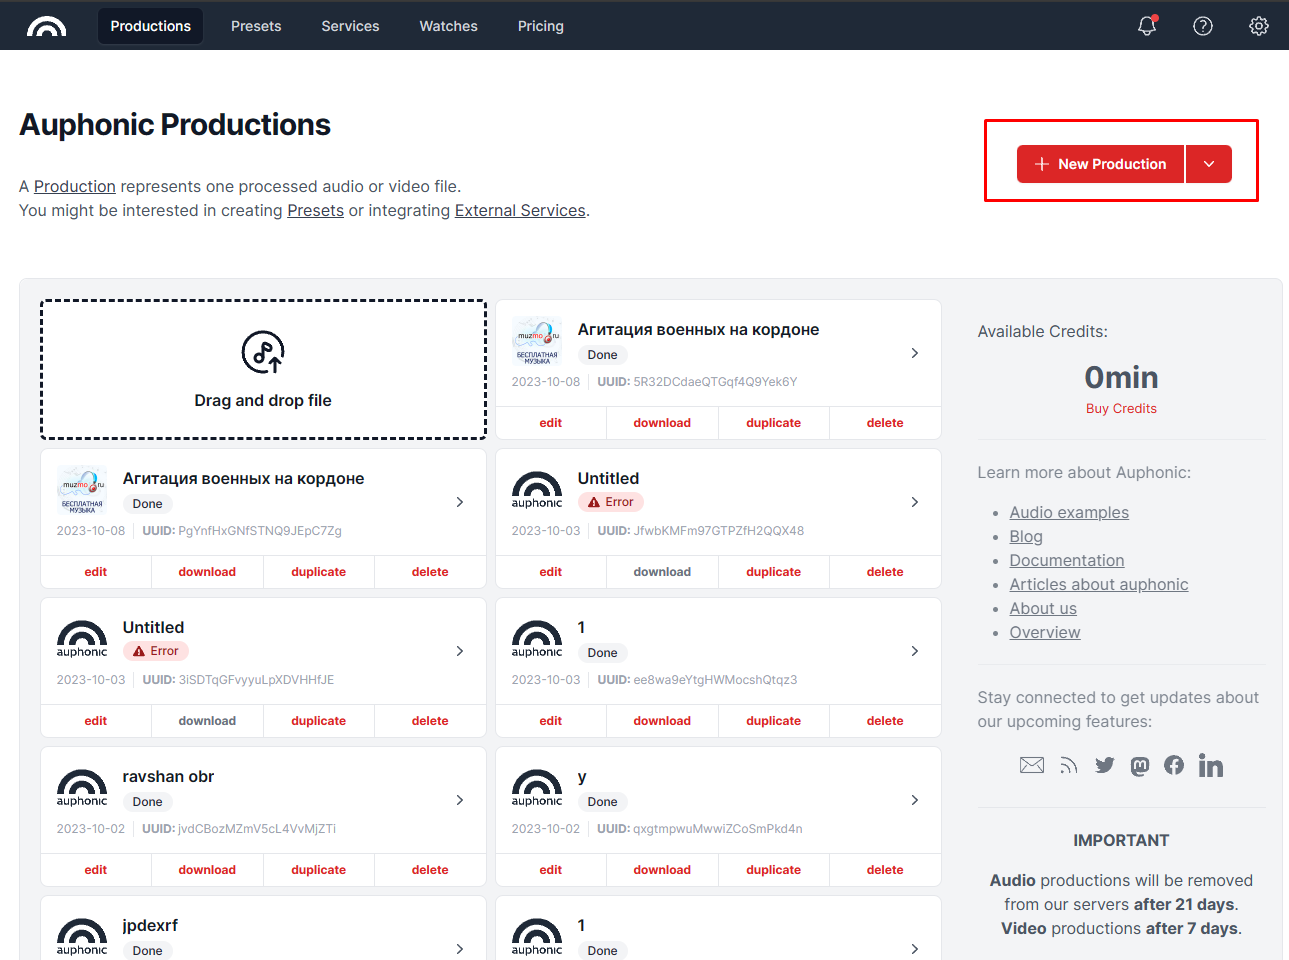This screenshot has height=960, width=1289.
Task: Open the Blog link
Action: [1026, 536]
